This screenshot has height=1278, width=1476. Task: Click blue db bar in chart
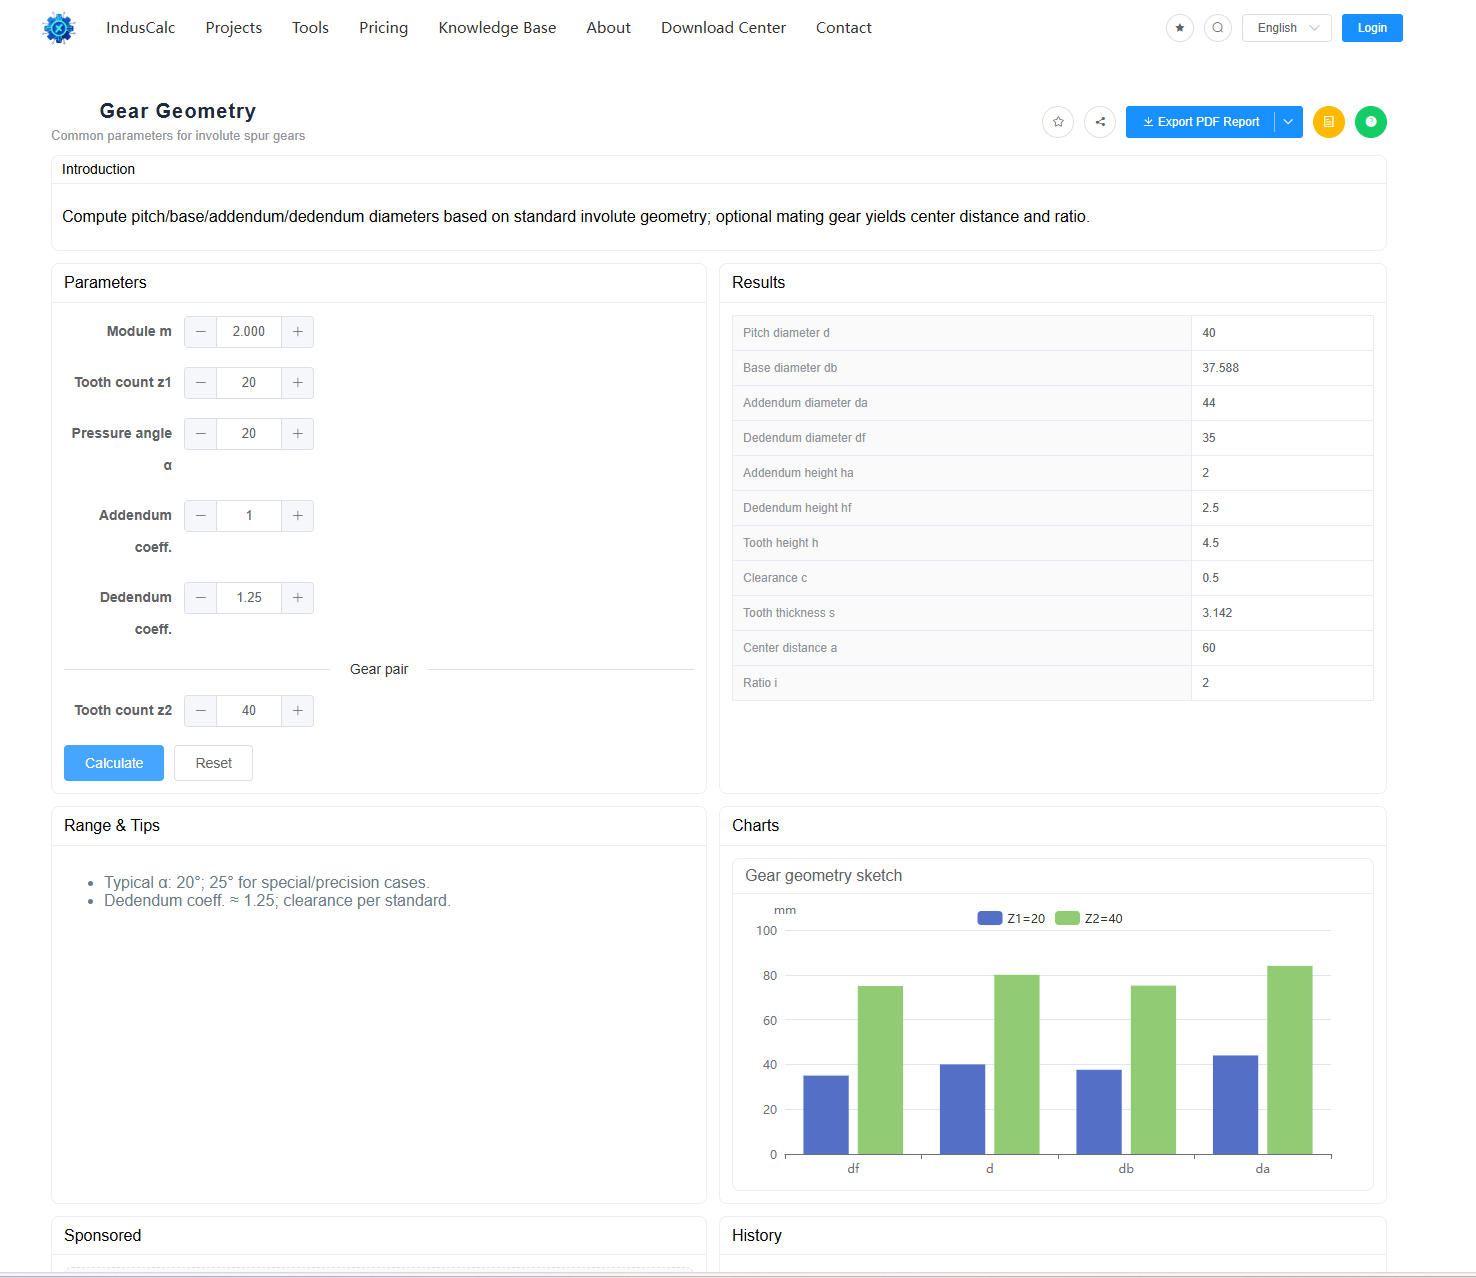[x=1099, y=1112]
